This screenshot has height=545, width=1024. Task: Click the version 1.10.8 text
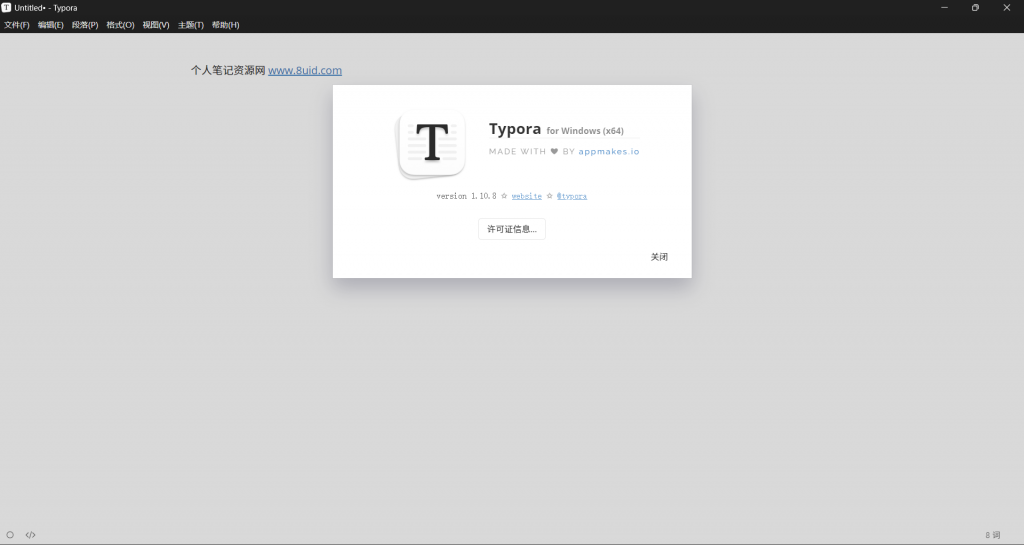466,196
